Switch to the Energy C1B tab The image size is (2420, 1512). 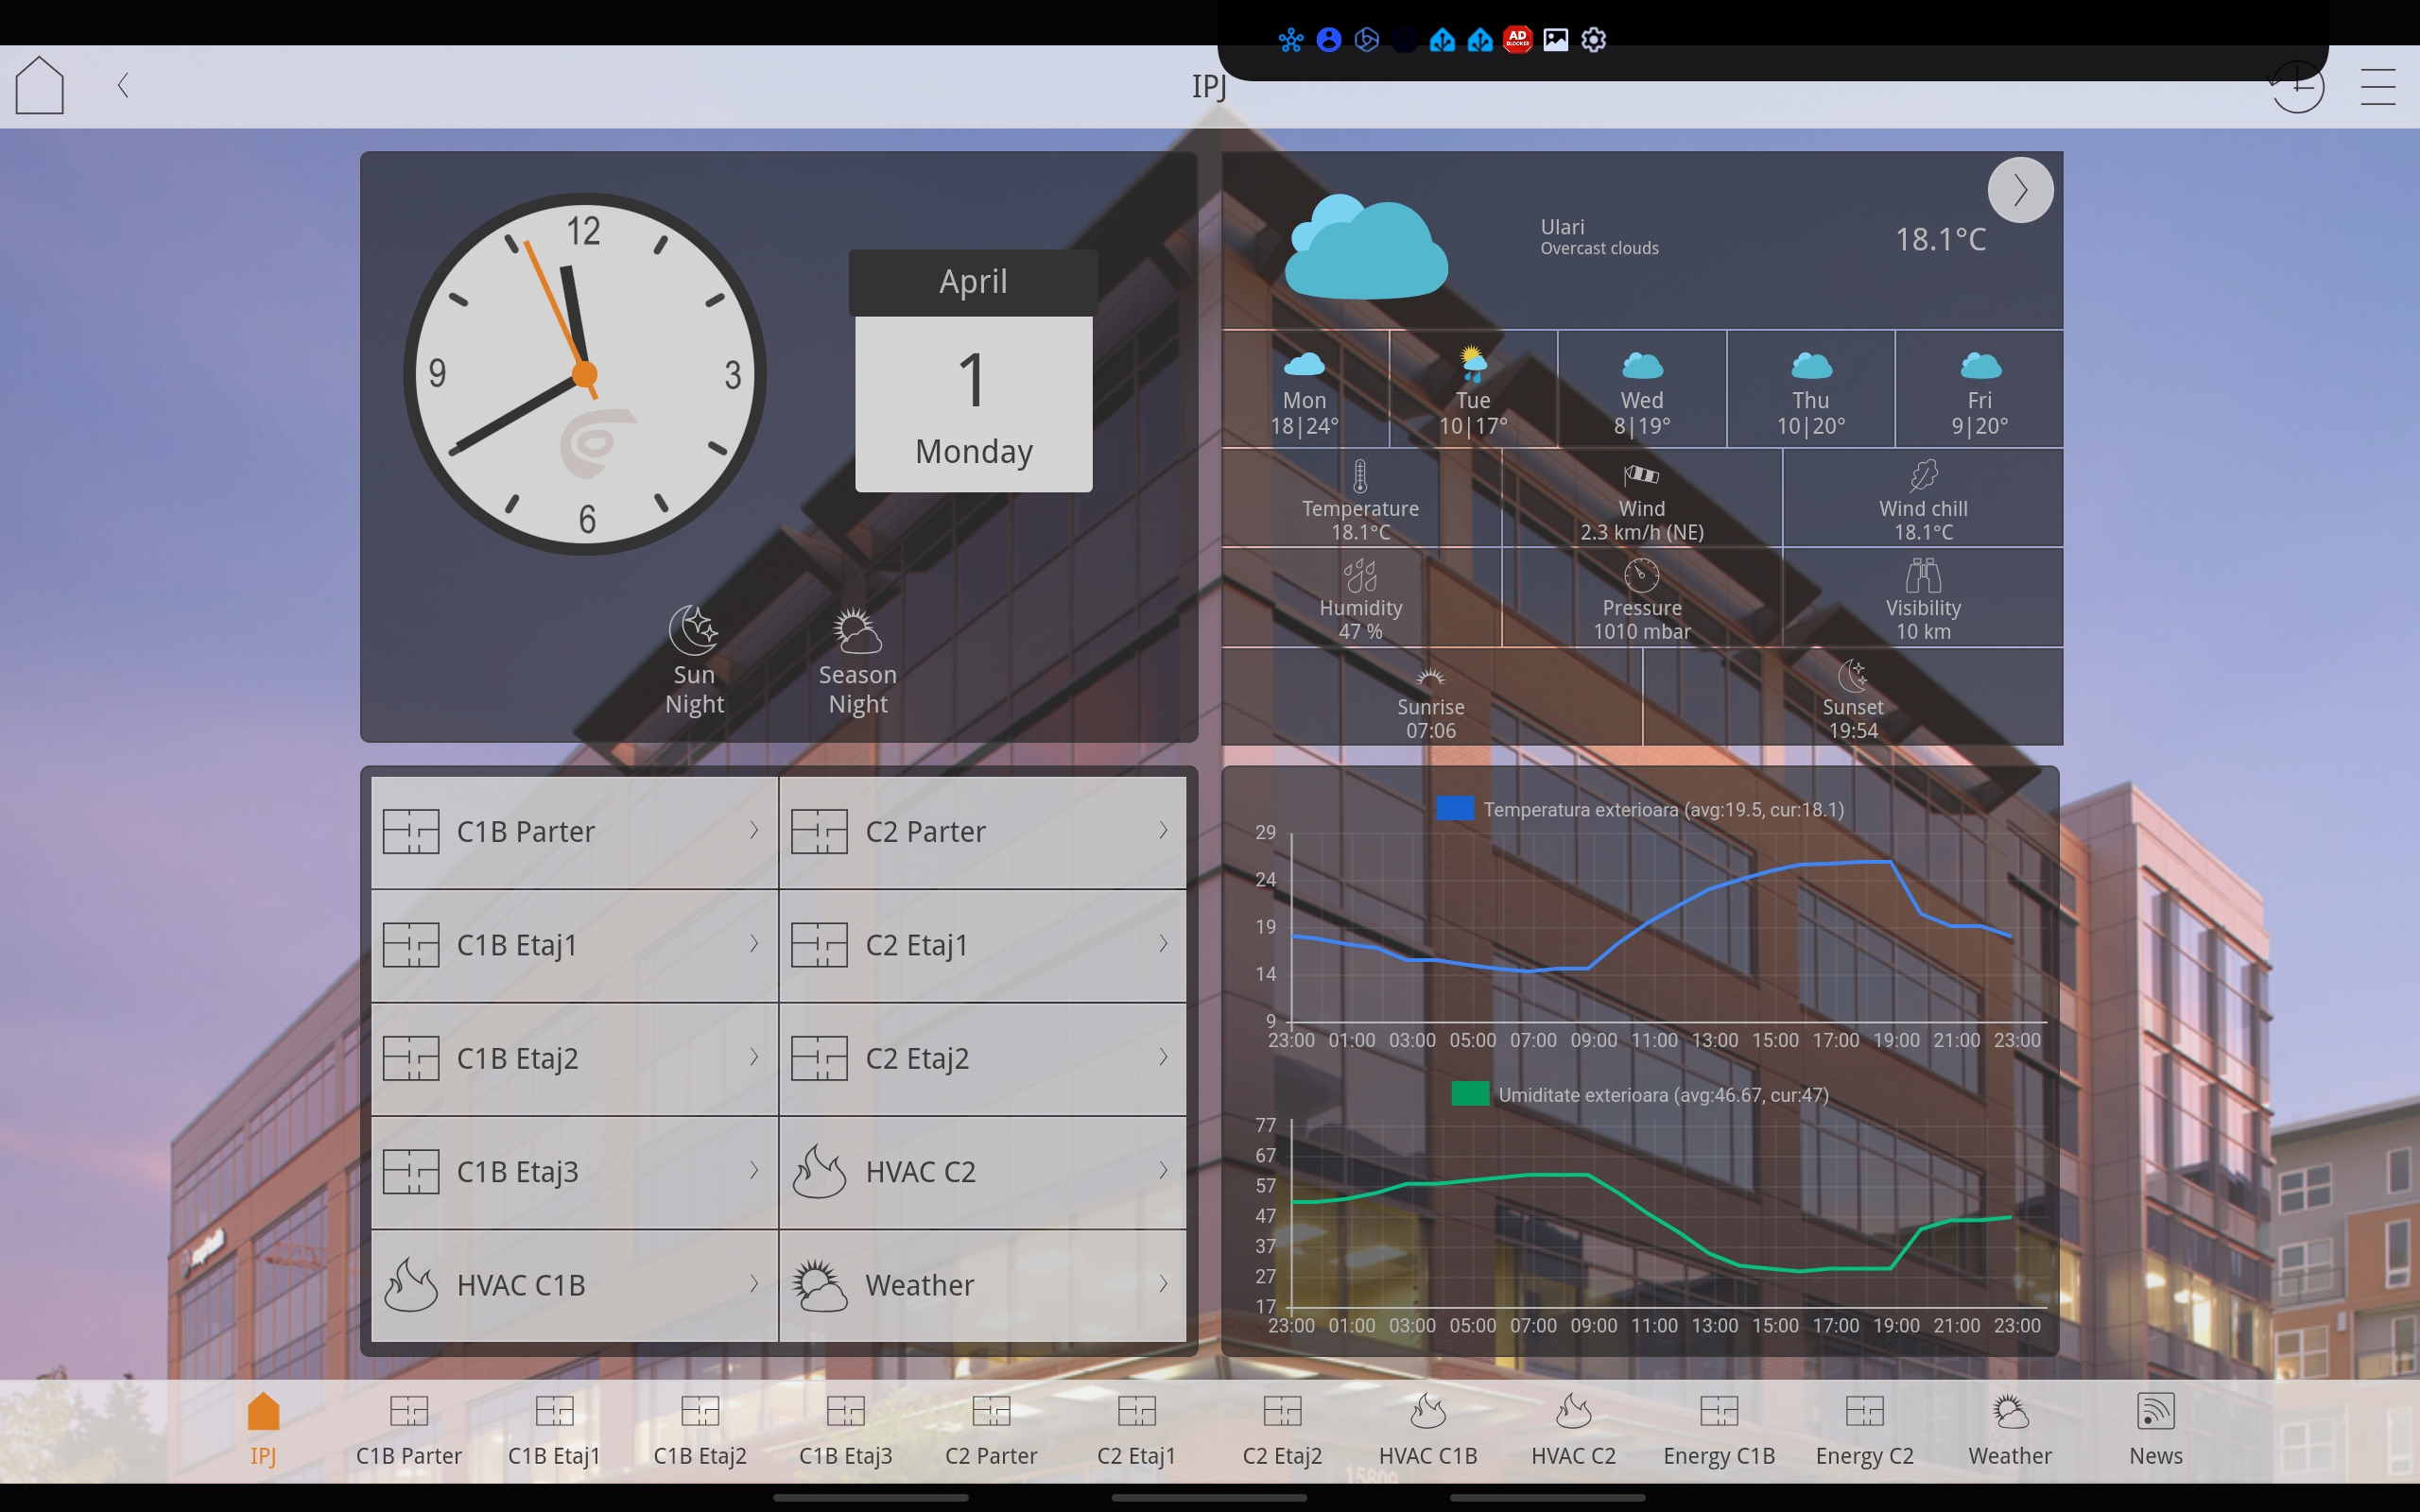click(x=1718, y=1428)
